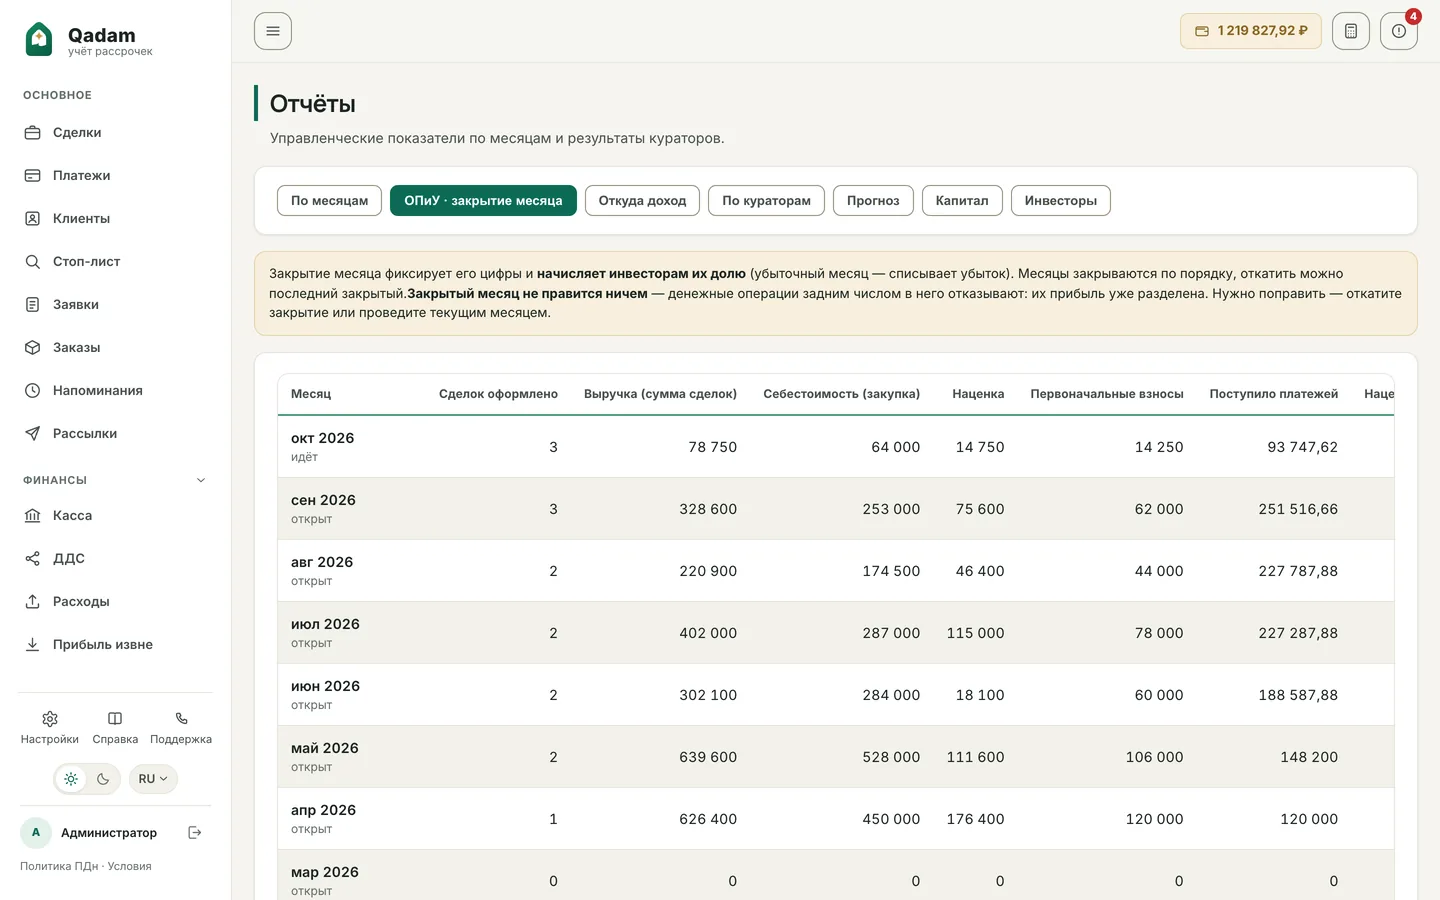
Task: Open the hamburger menu button
Action: coord(273,31)
